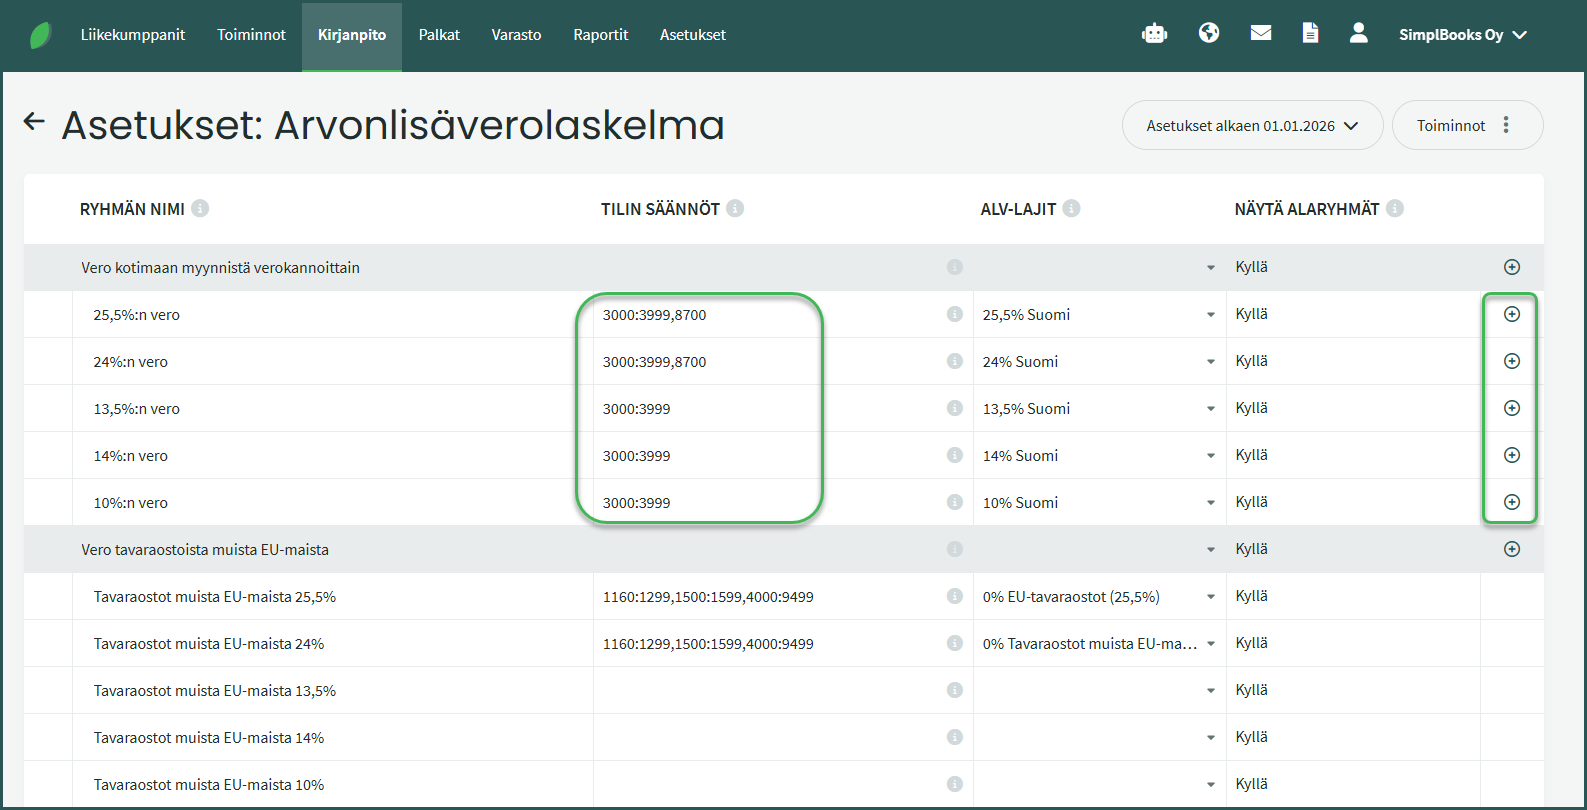The height and width of the screenshot is (810, 1587).
Task: Open the envelope messages icon
Action: click(x=1261, y=34)
